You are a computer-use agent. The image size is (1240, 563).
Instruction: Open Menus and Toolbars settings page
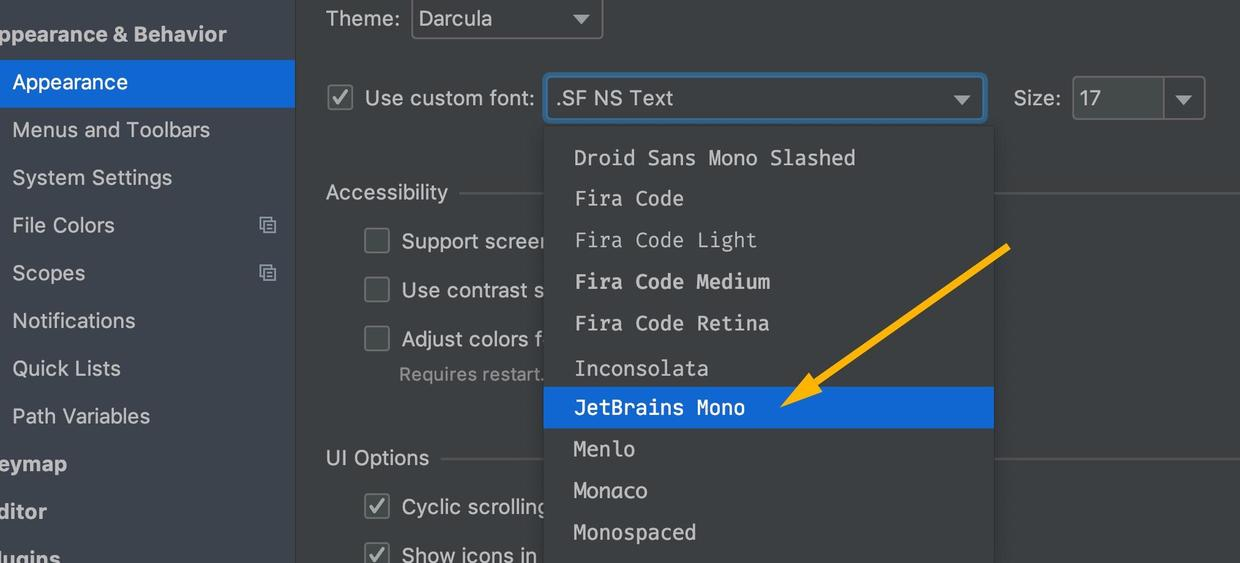pyautogui.click(x=111, y=130)
